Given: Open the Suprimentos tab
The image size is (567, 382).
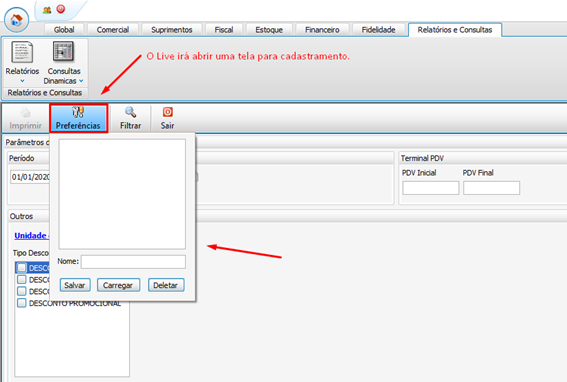Looking at the screenshot, I should 172,30.
